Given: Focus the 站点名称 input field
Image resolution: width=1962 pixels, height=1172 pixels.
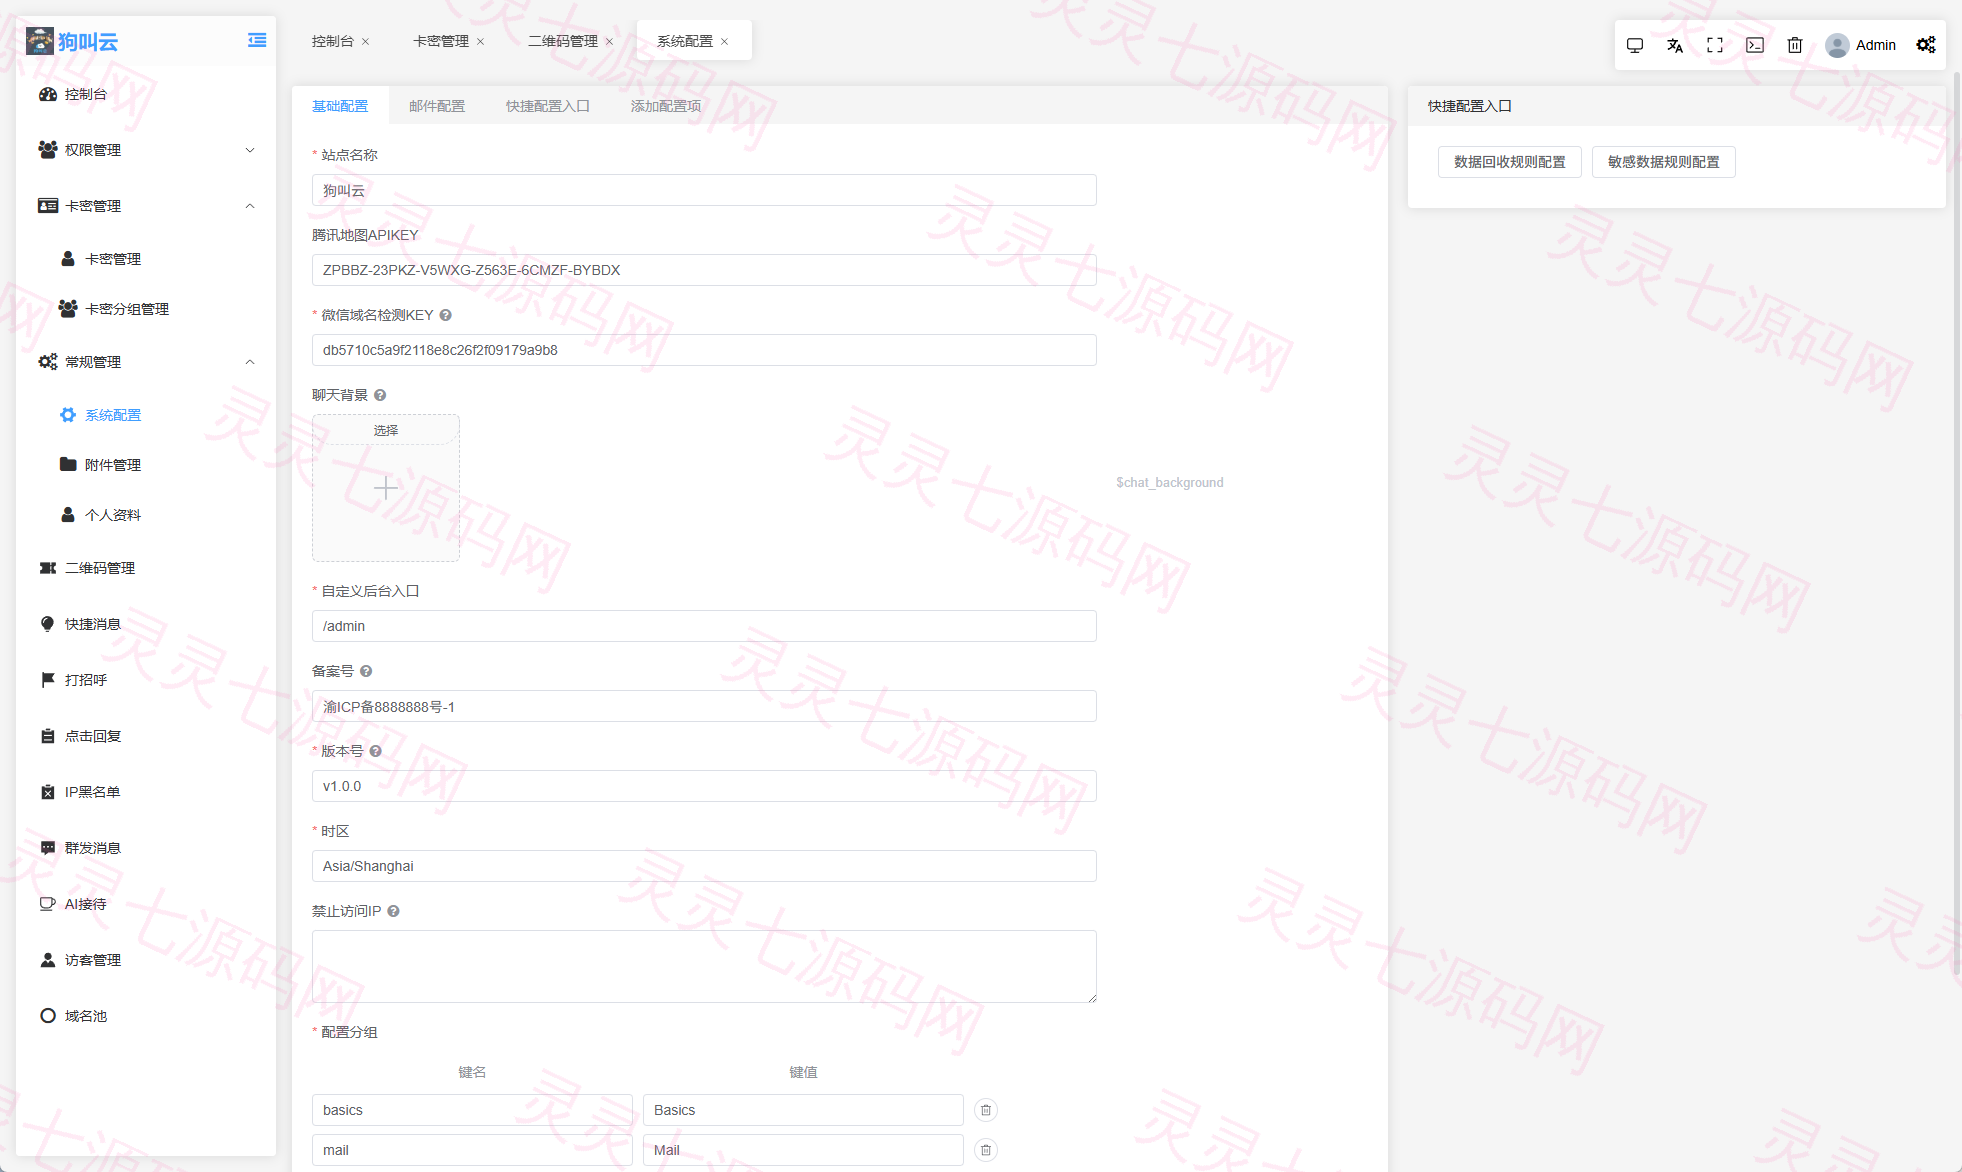Looking at the screenshot, I should pos(704,190).
